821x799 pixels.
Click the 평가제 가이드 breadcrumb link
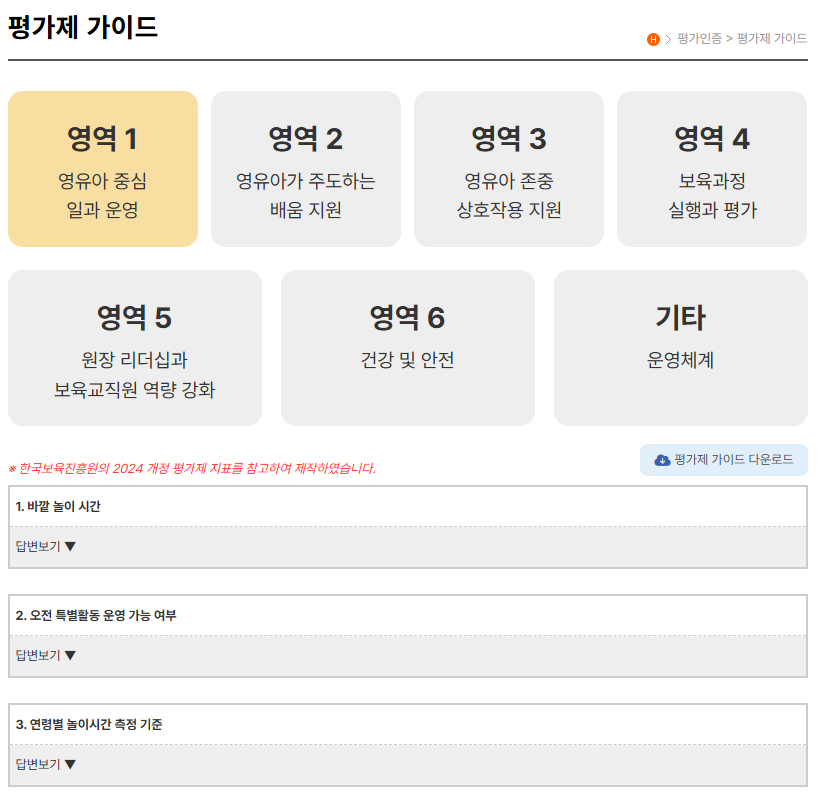[x=772, y=39]
